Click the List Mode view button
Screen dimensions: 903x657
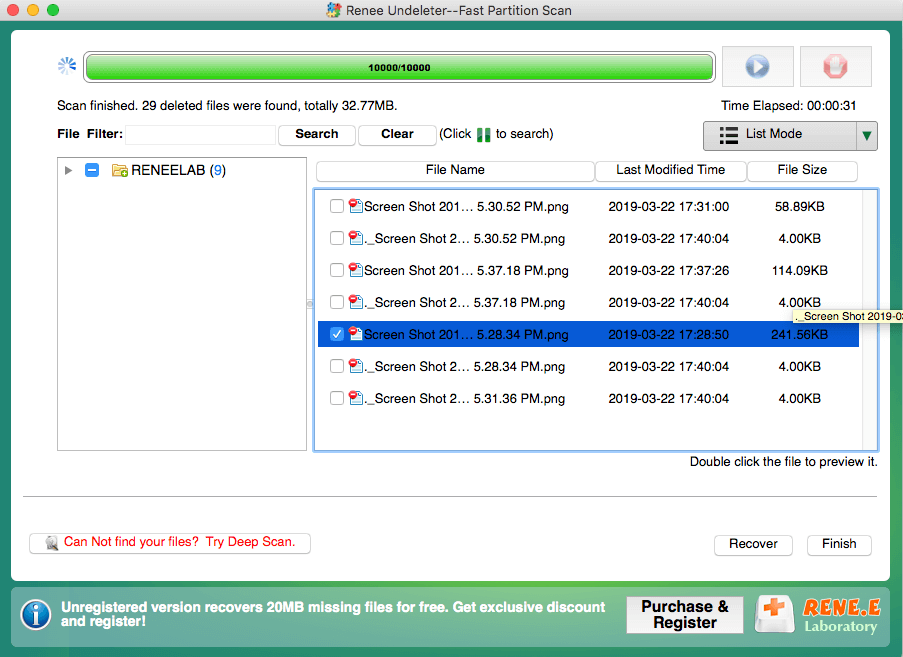780,136
